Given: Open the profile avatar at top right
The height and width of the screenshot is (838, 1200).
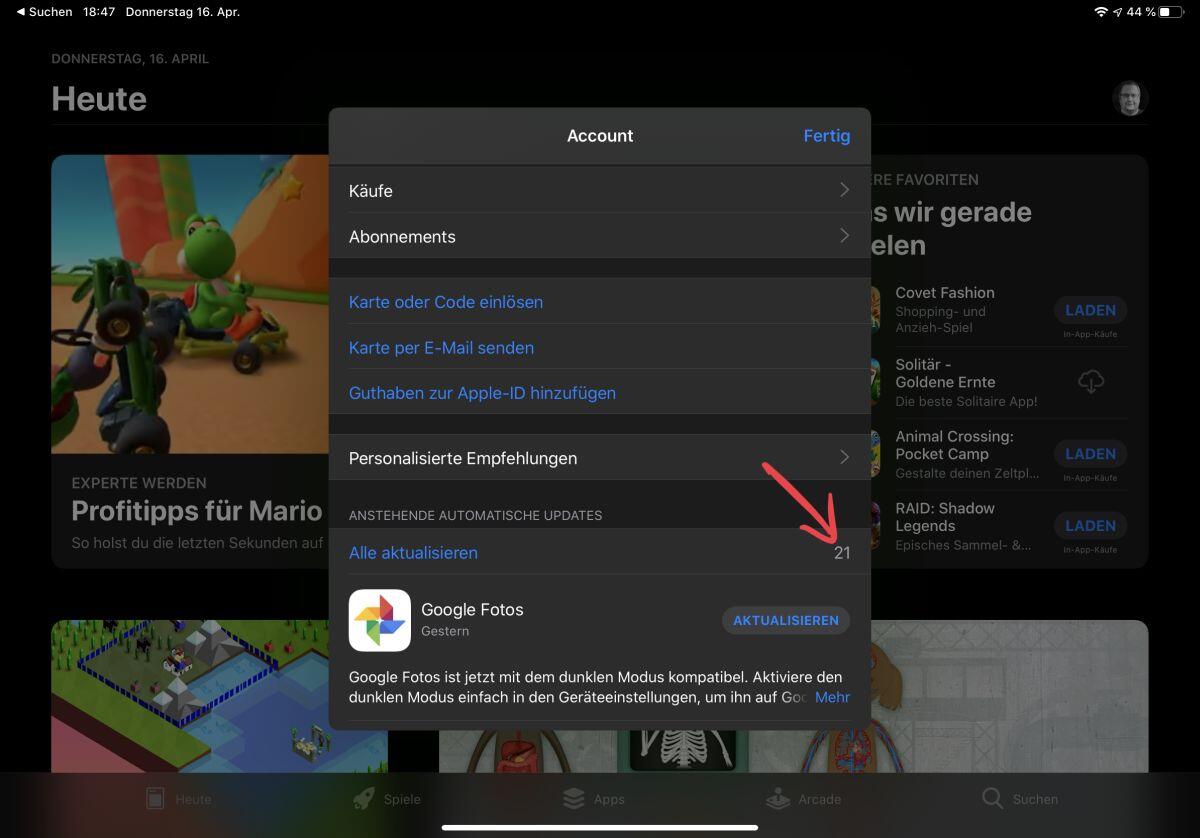Looking at the screenshot, I should coord(1130,99).
